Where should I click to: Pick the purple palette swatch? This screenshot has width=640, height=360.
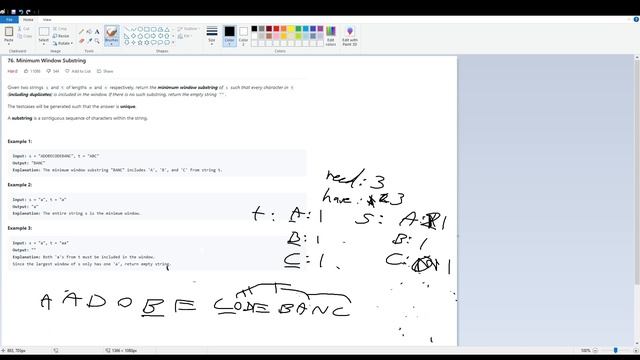click(x=320, y=29)
